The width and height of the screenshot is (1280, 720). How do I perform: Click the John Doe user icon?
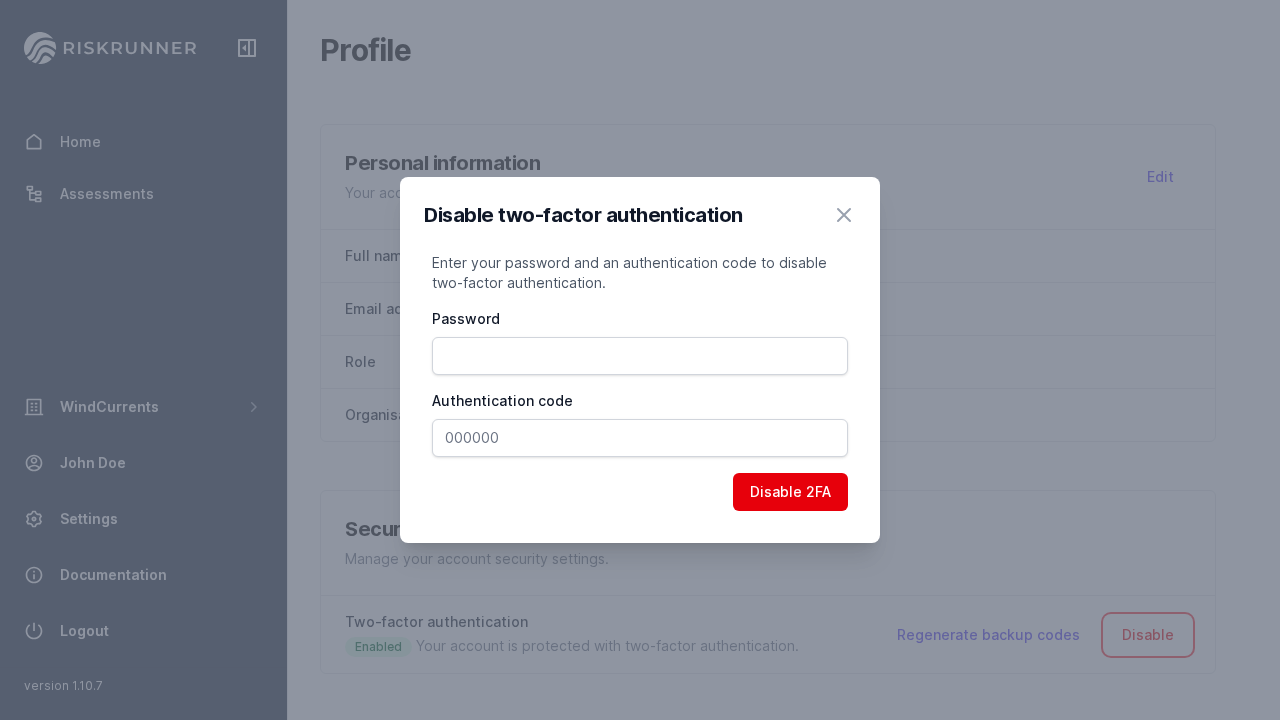click(x=34, y=463)
